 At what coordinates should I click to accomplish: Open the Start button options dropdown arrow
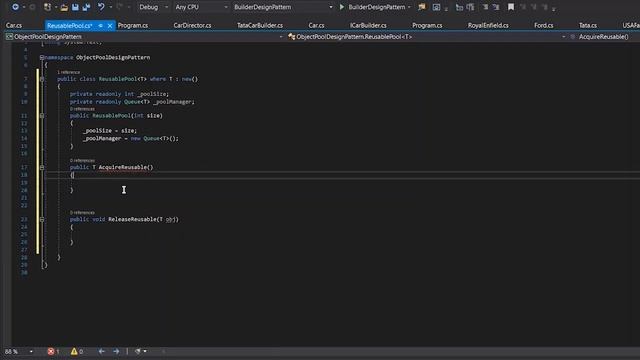coord(409,7)
